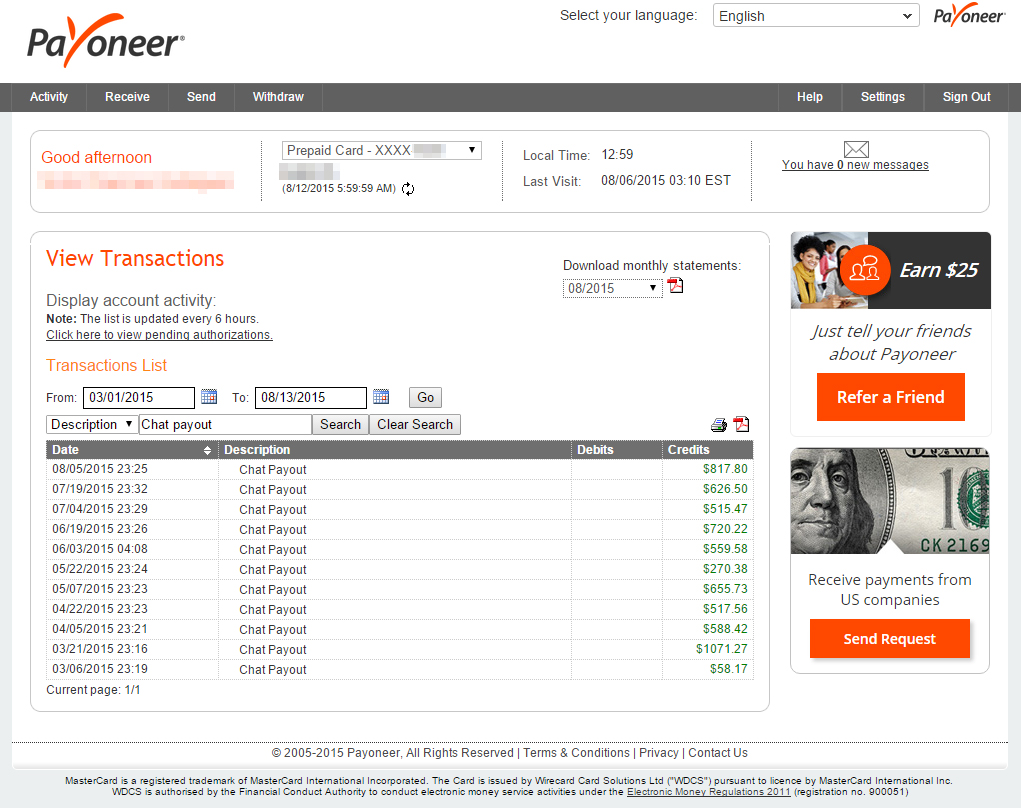
Task: Select the $655.73 credit amount
Action: pos(725,589)
